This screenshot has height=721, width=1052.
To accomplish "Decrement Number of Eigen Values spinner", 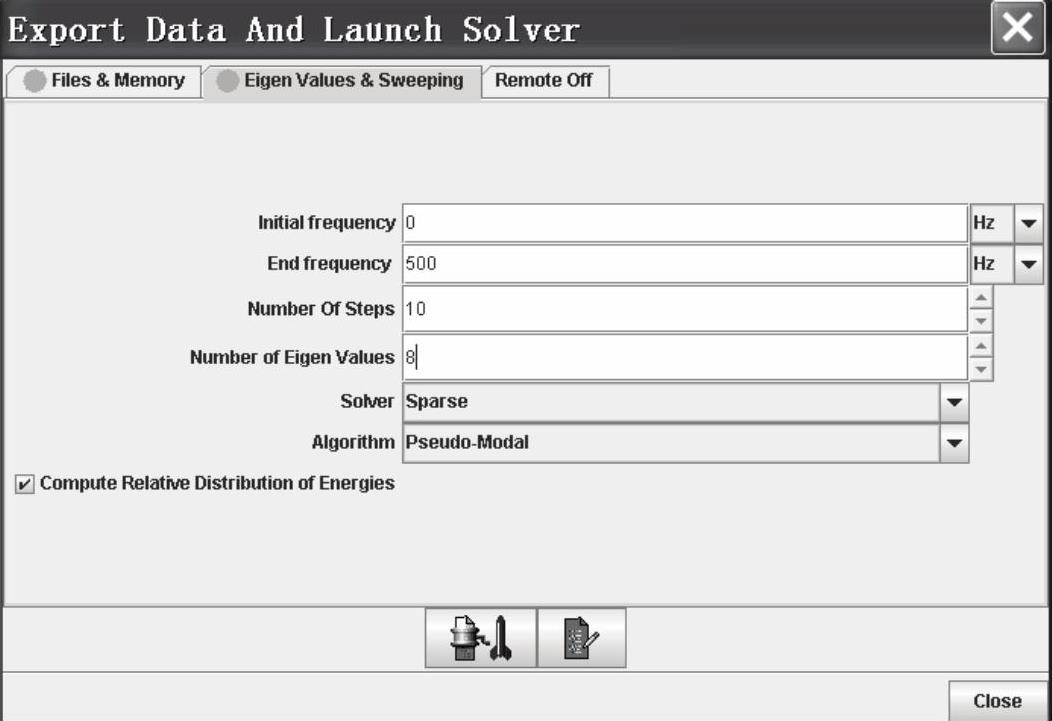I will pyautogui.click(x=981, y=369).
